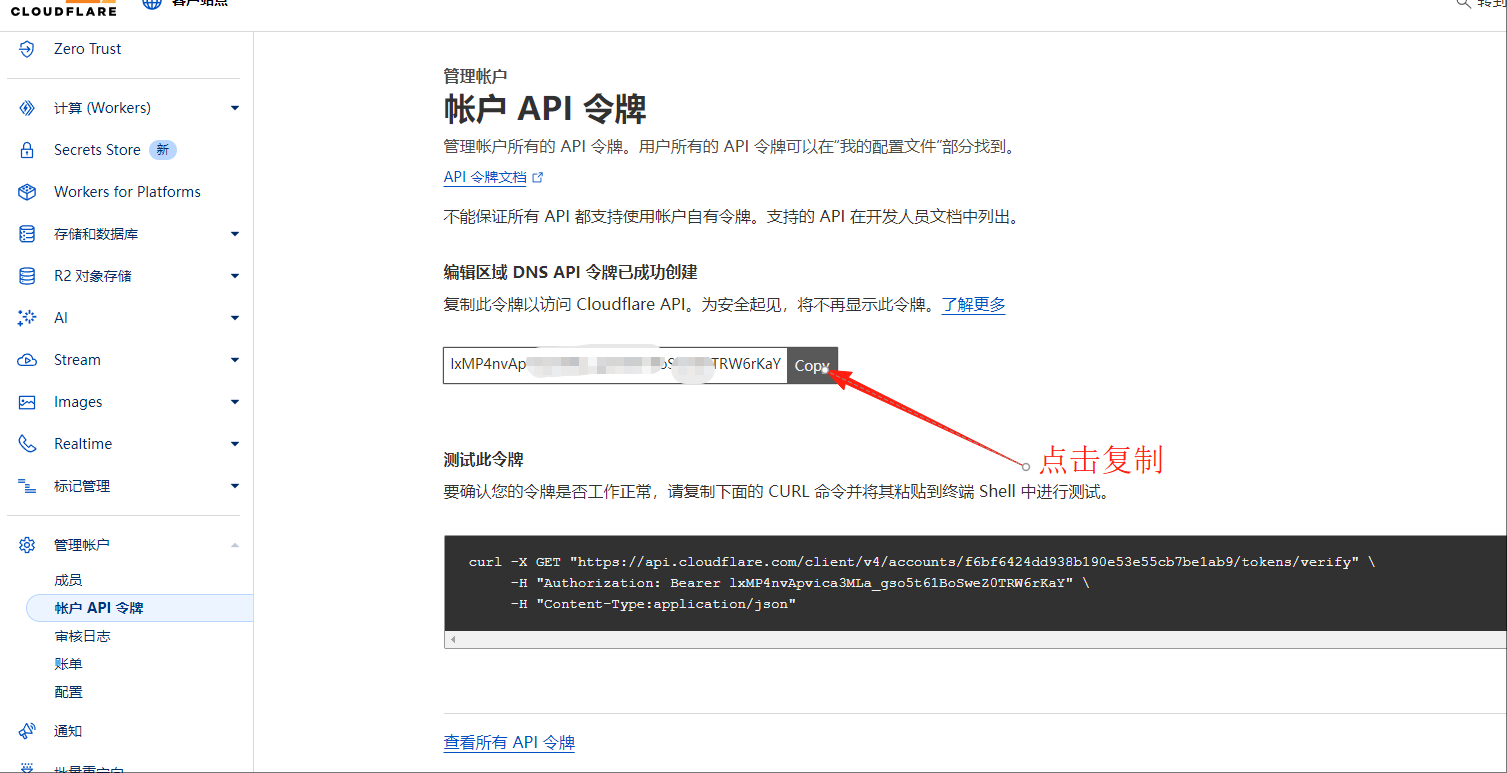Click the Stream cloud icon
This screenshot has width=1507, height=773.
click(27, 360)
